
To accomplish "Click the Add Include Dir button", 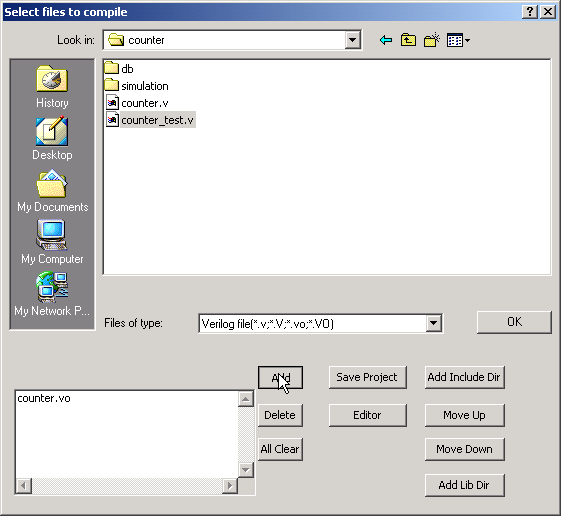I will tap(464, 377).
